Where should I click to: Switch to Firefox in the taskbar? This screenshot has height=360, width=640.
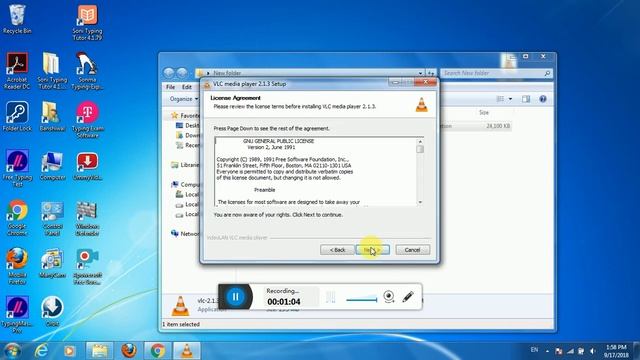point(129,351)
